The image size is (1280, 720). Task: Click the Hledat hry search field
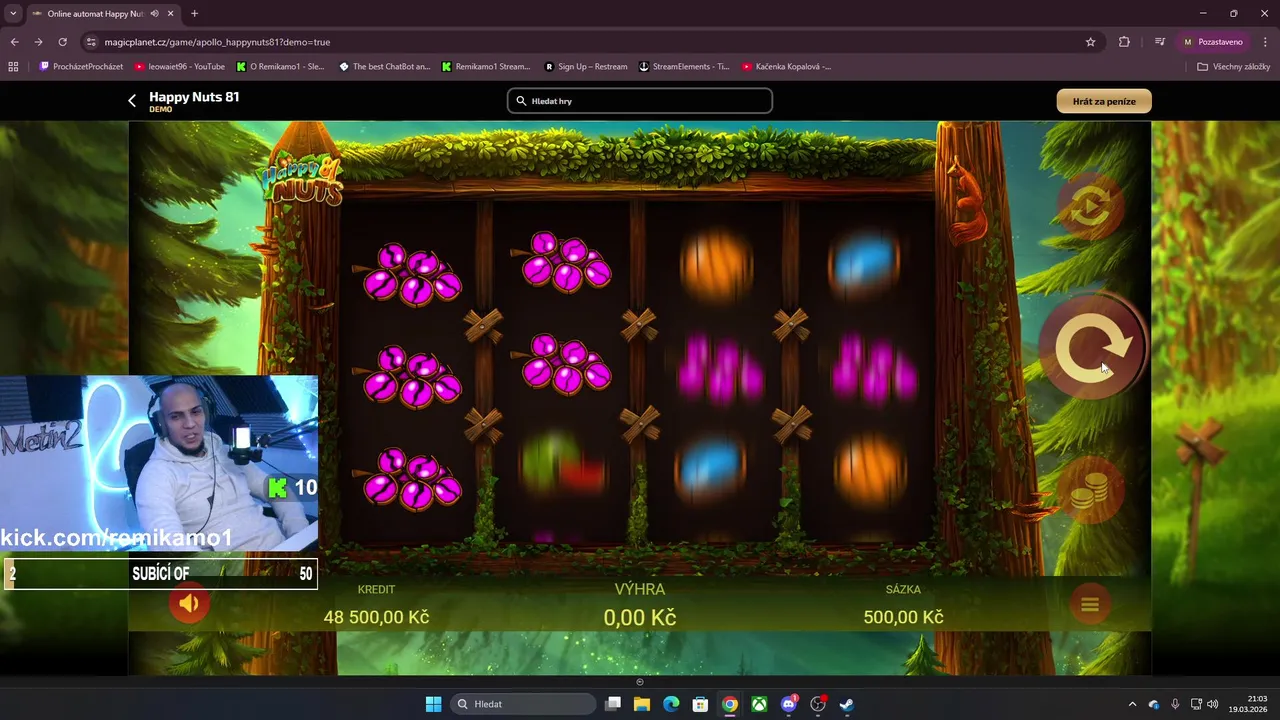640,101
